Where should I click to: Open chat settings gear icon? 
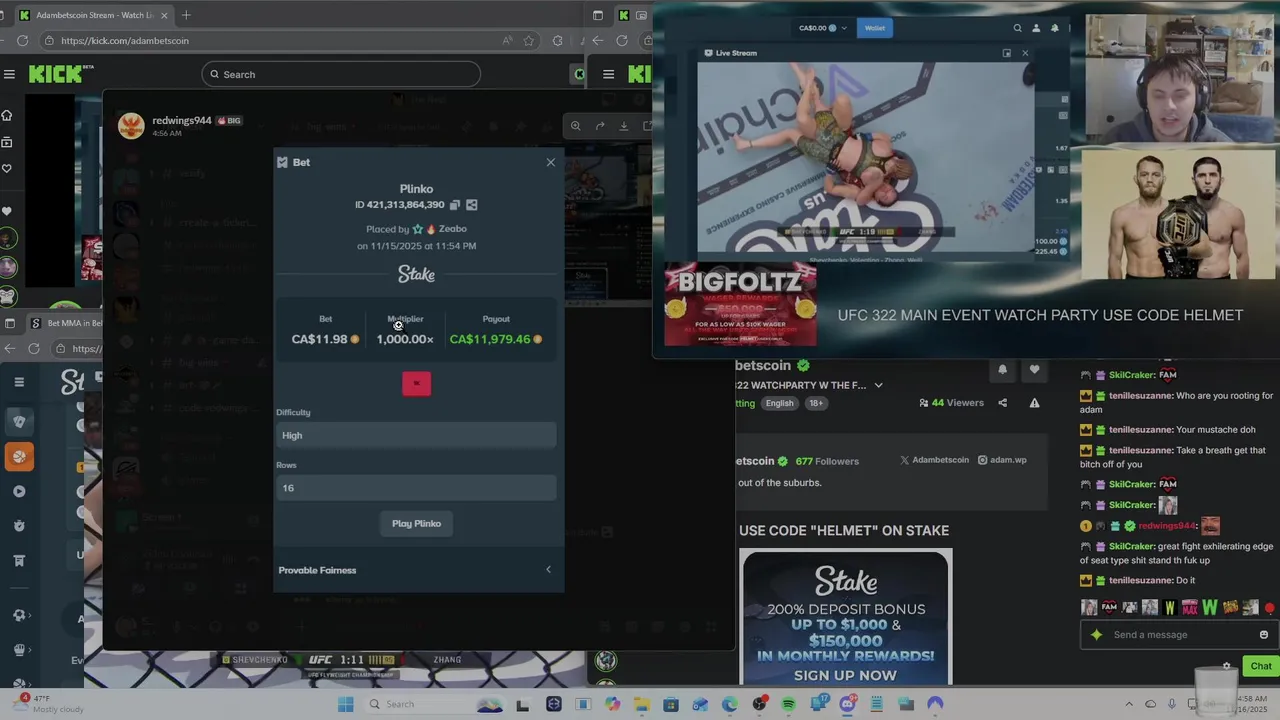[1227, 666]
